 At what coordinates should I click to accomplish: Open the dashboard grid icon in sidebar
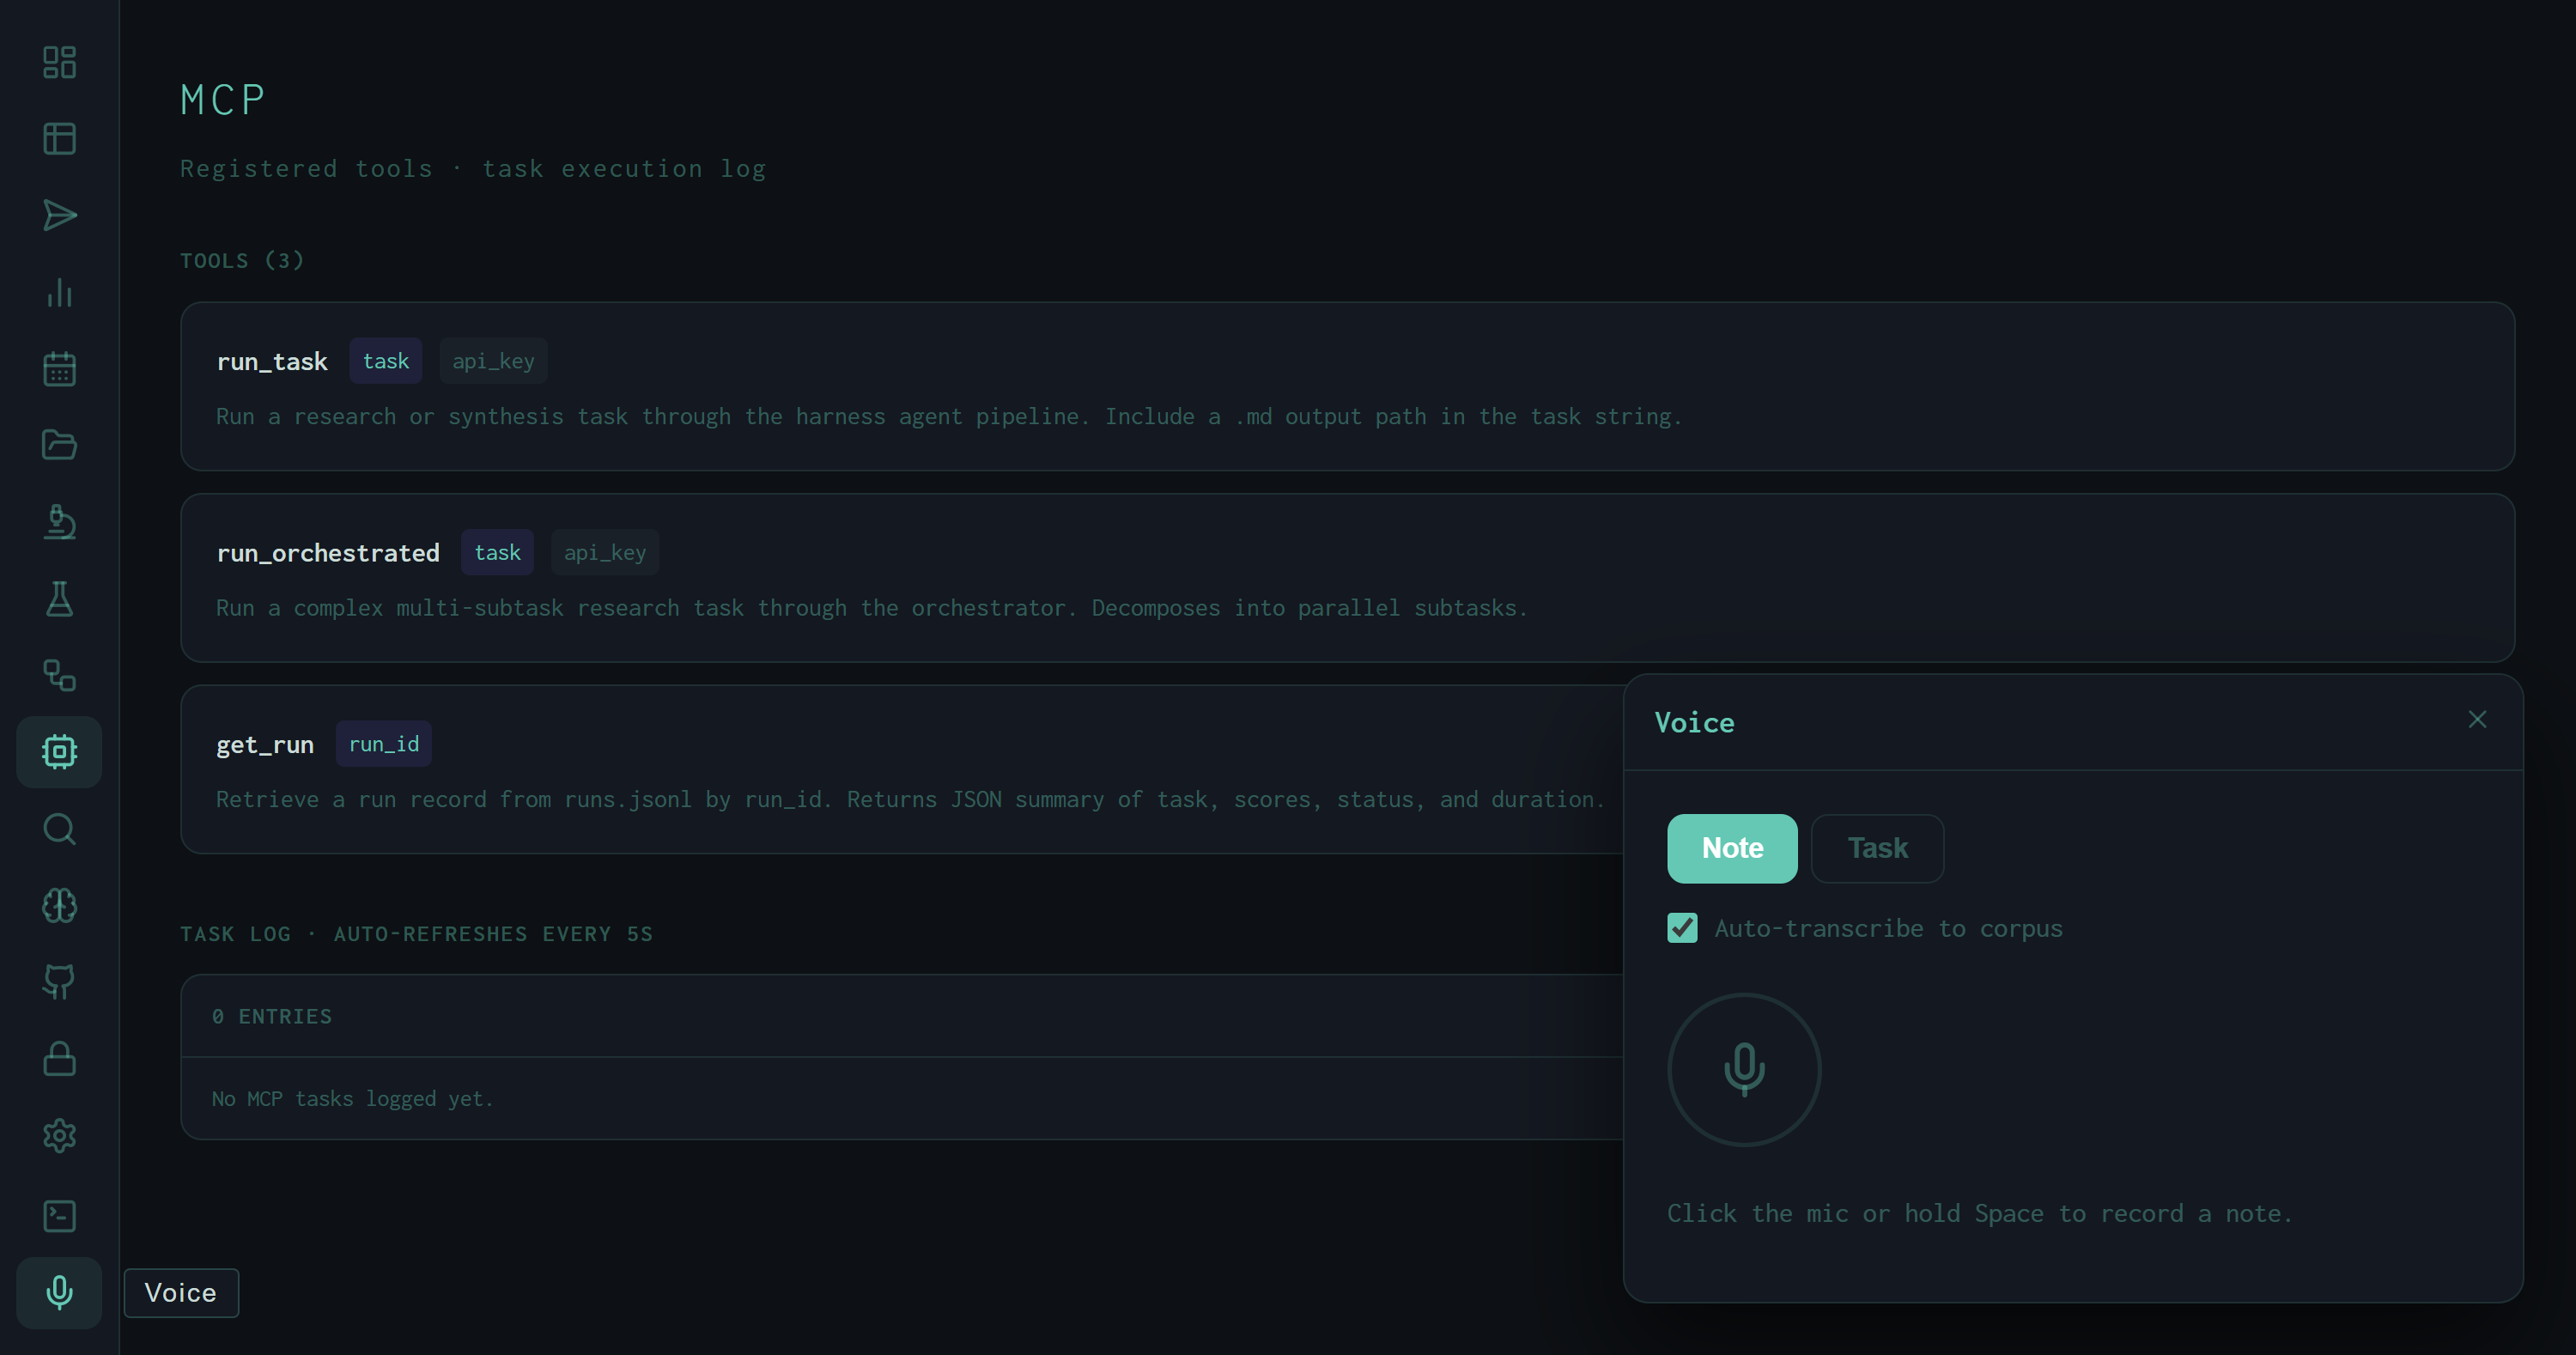59,62
